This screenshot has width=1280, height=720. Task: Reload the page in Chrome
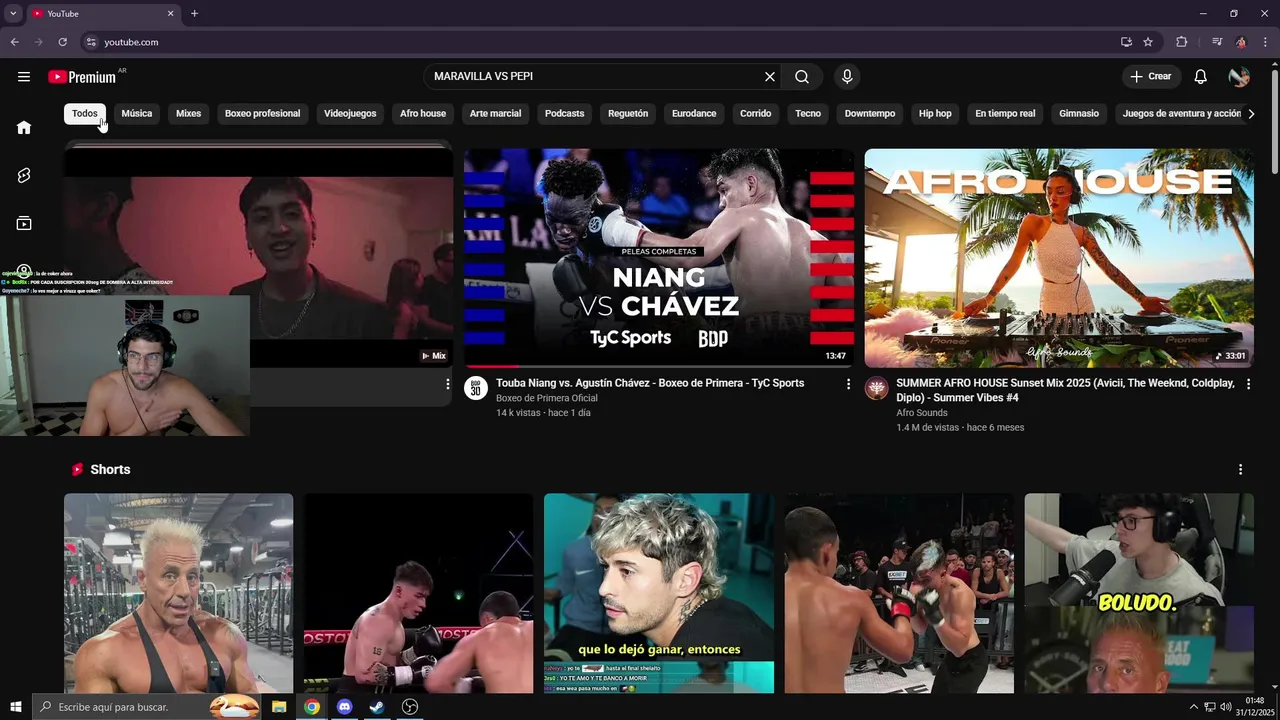(62, 42)
